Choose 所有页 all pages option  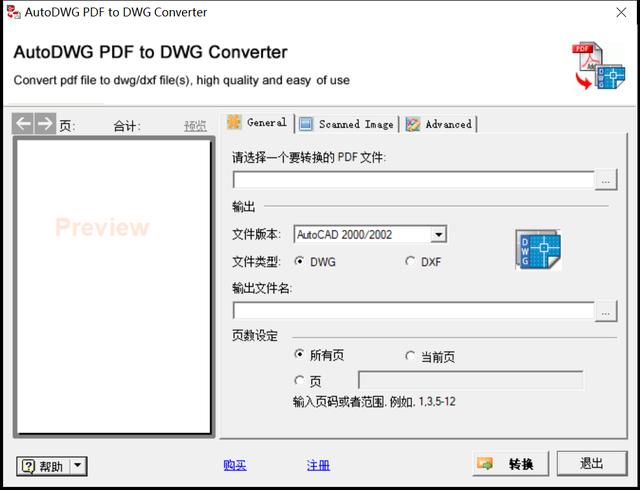(x=299, y=354)
